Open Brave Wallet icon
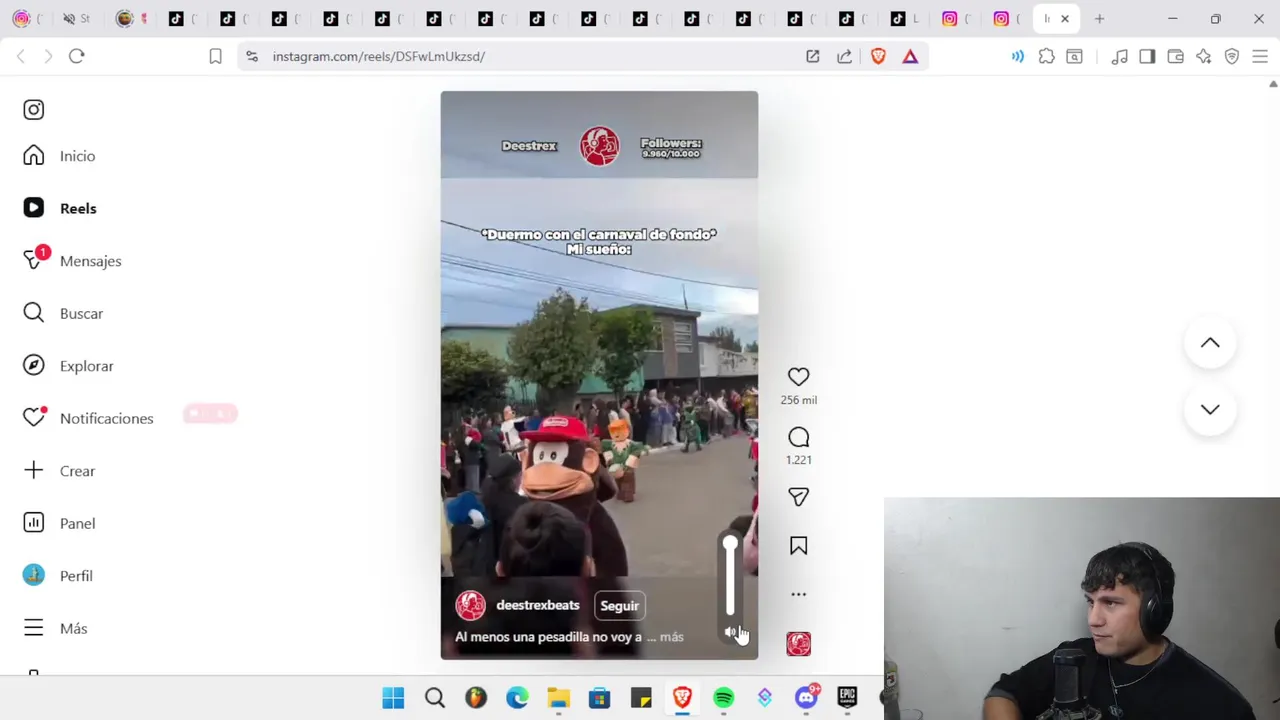This screenshot has width=1280, height=720. 1175,57
